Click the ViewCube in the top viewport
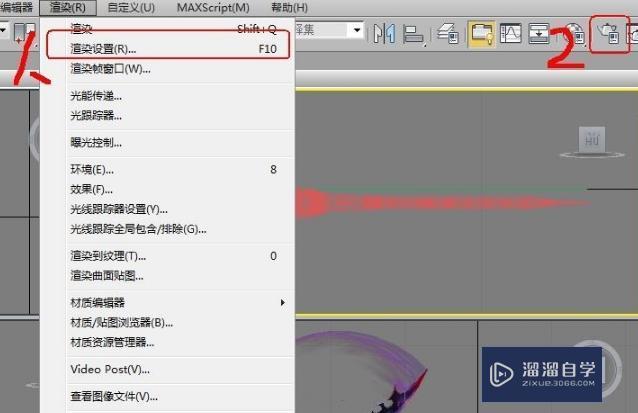 click(x=592, y=142)
